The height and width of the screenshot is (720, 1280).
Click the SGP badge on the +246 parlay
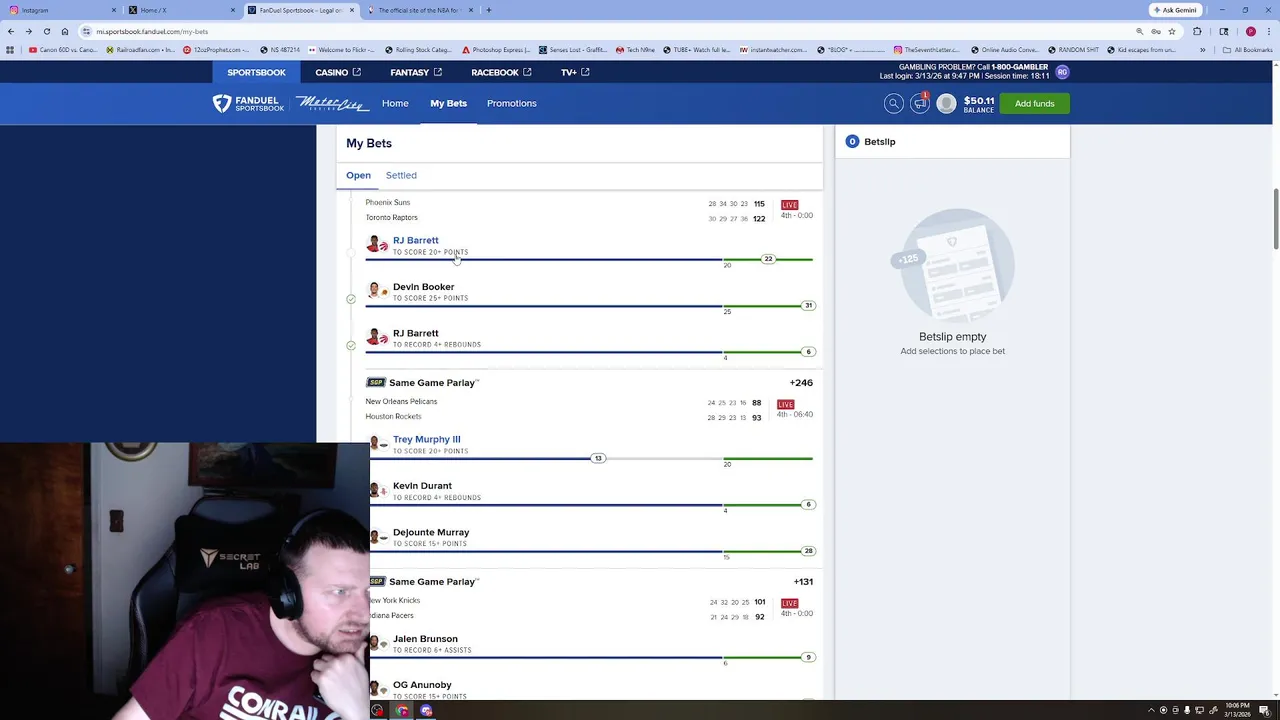point(375,382)
